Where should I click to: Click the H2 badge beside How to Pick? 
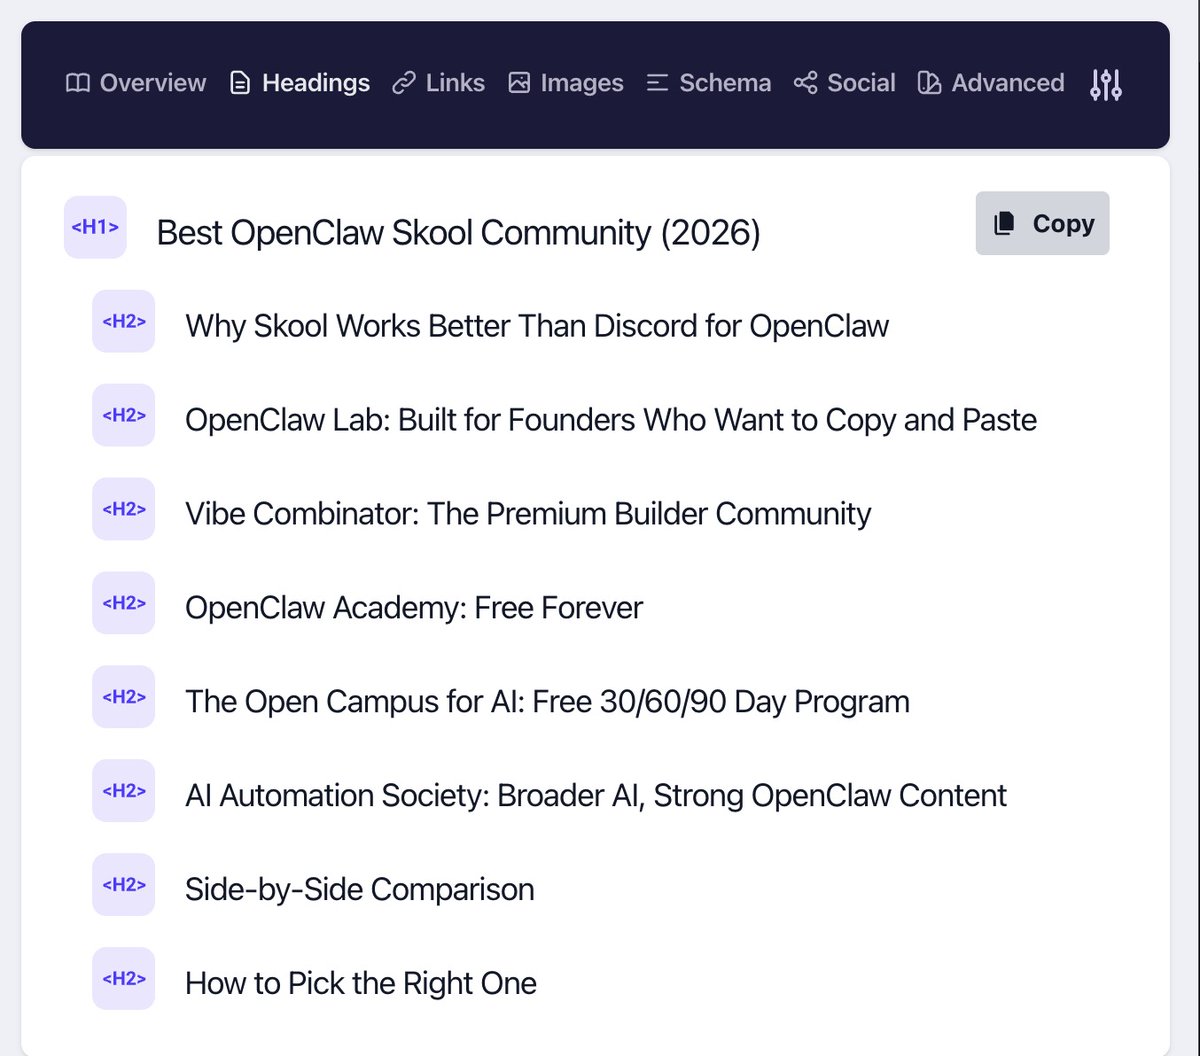pos(124,979)
